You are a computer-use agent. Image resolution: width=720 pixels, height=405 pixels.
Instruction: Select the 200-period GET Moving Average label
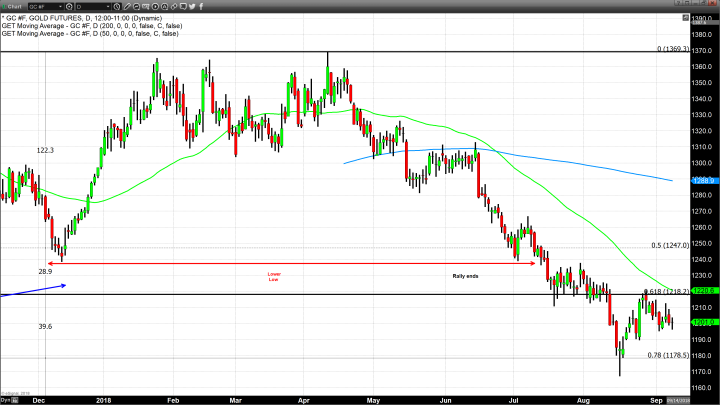90,25
